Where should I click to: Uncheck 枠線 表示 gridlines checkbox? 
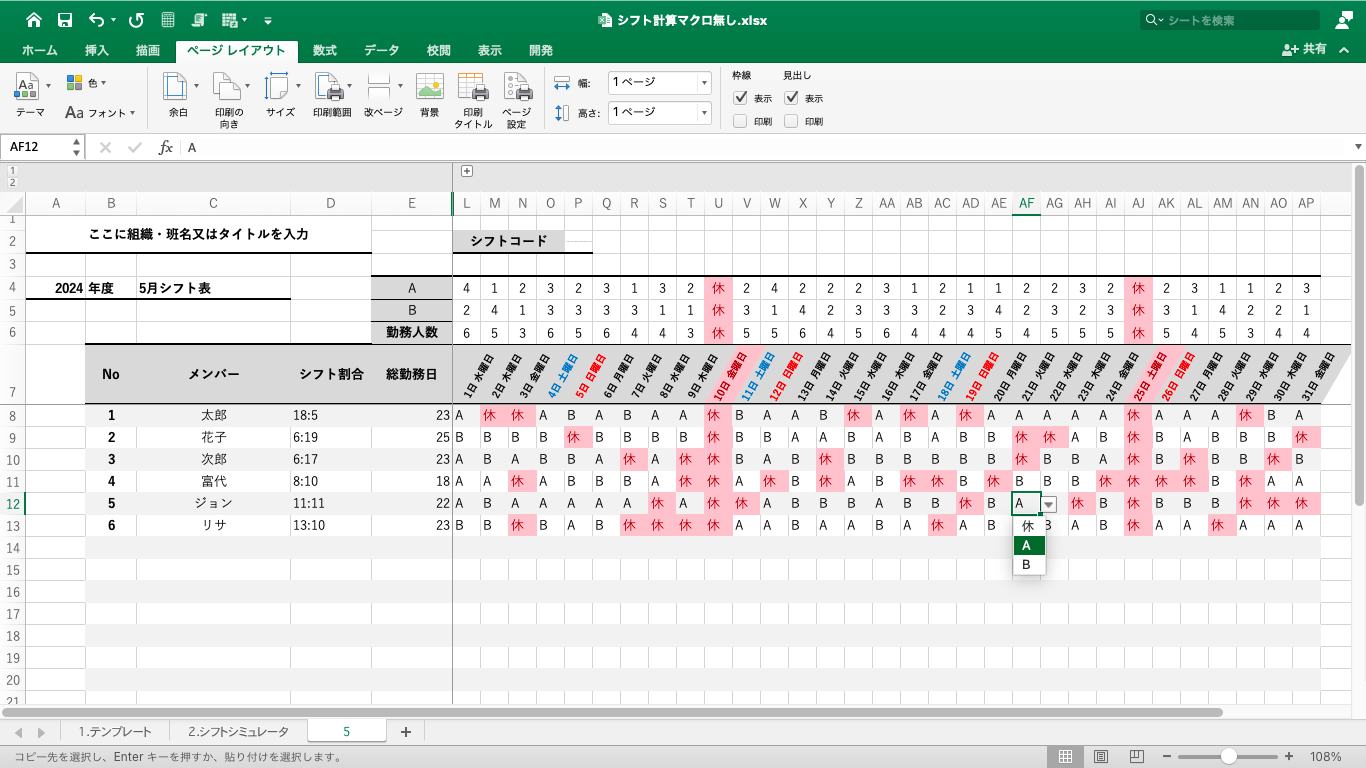coord(740,98)
